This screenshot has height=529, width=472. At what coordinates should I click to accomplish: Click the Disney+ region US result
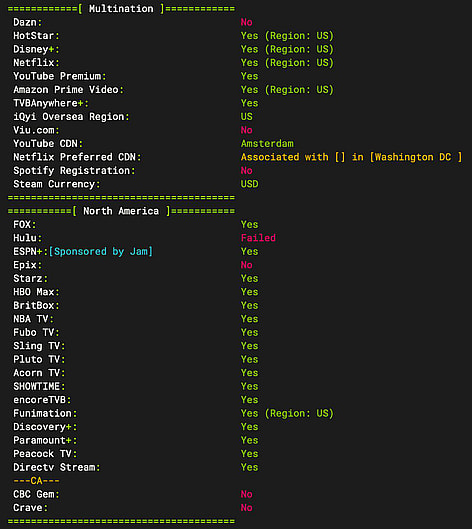click(287, 49)
